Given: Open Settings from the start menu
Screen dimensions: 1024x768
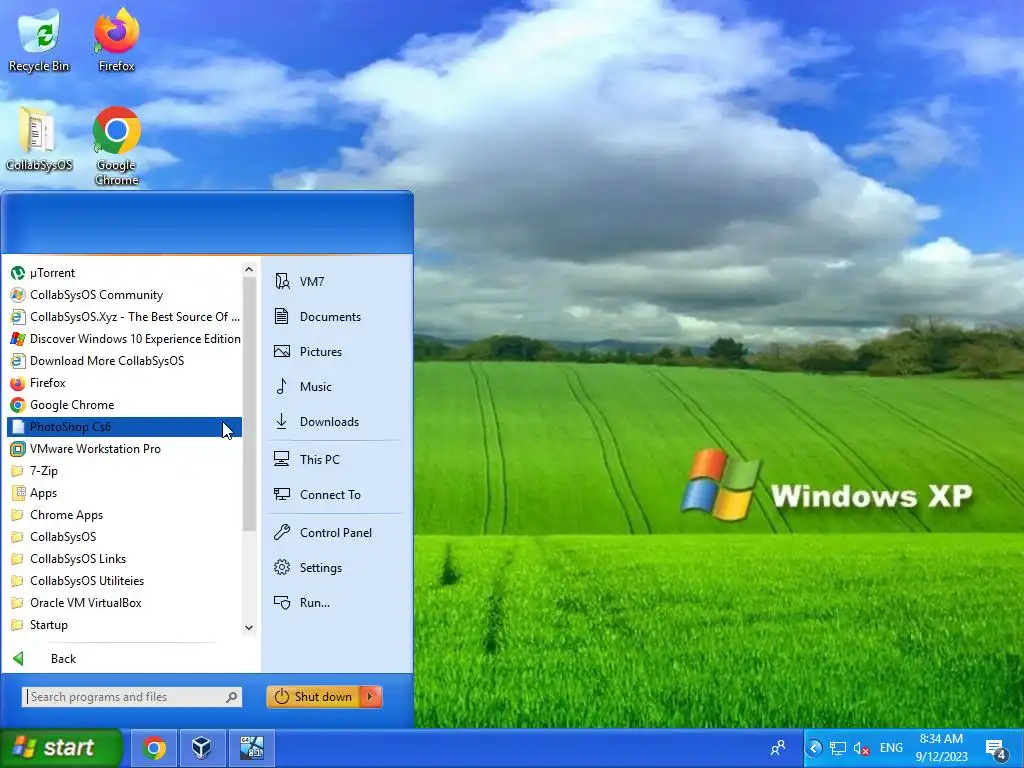Looking at the screenshot, I should (336, 568).
